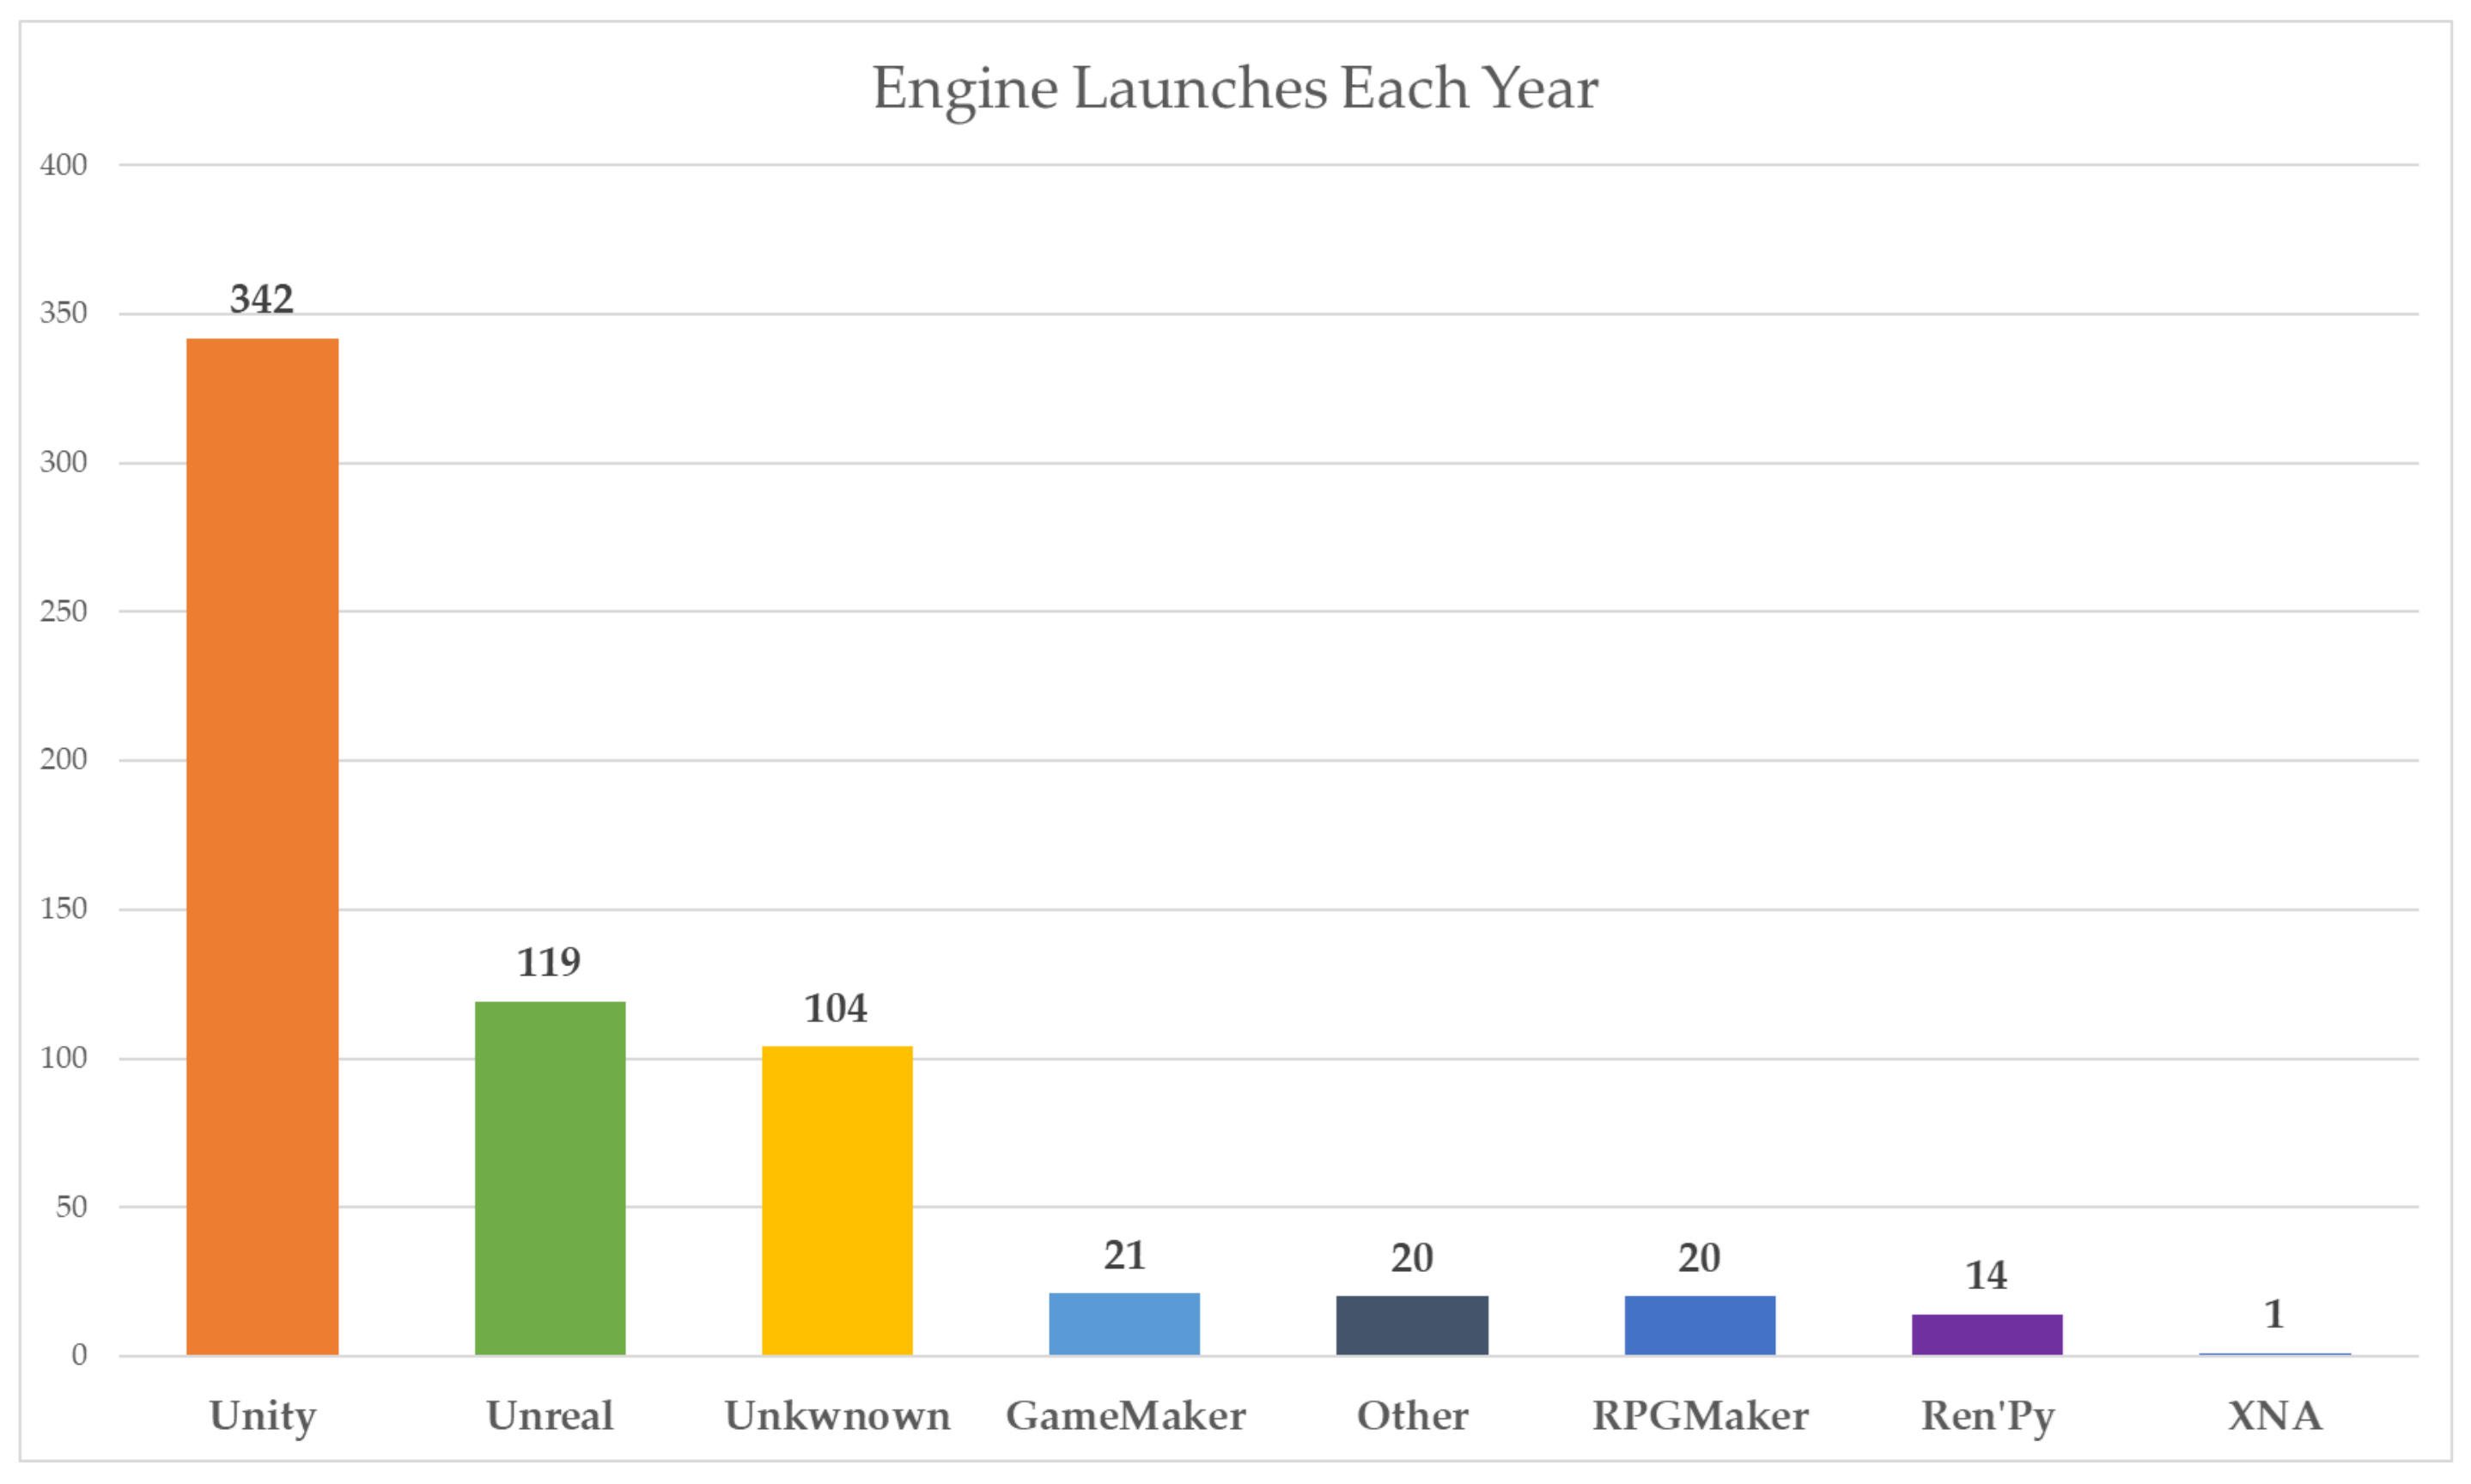Select the blue RPGMaker bar
The image size is (2471, 1484).
pyautogui.click(x=1699, y=1325)
